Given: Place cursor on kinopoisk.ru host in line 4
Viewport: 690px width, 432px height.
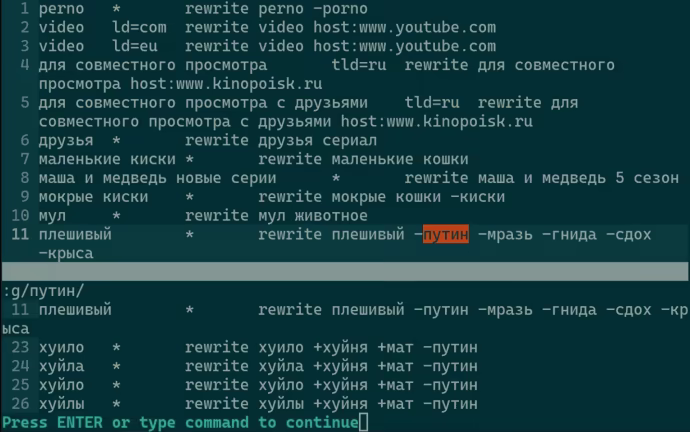Looking at the screenshot, I should click(x=226, y=84).
